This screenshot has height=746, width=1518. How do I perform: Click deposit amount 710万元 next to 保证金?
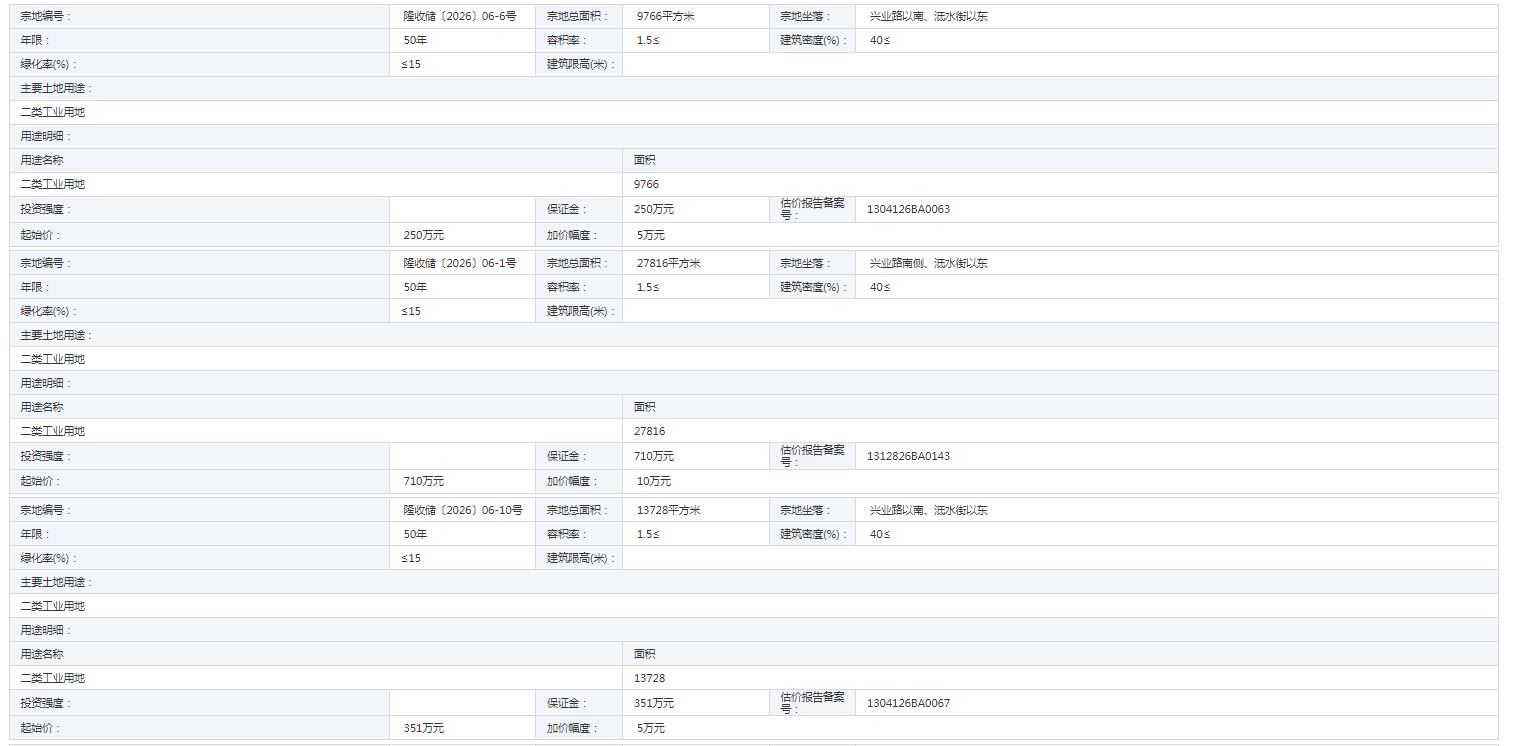(654, 457)
